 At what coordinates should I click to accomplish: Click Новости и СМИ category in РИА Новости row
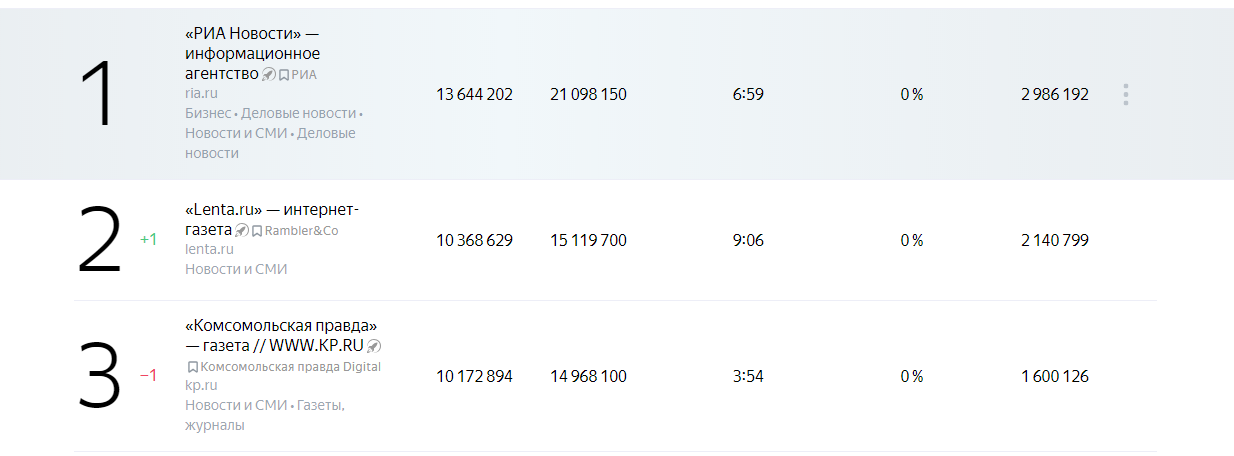(235, 133)
